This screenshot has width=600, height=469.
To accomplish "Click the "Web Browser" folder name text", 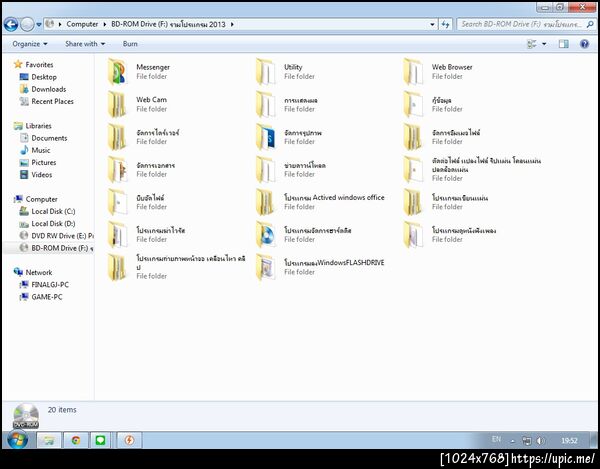I will click(452, 67).
